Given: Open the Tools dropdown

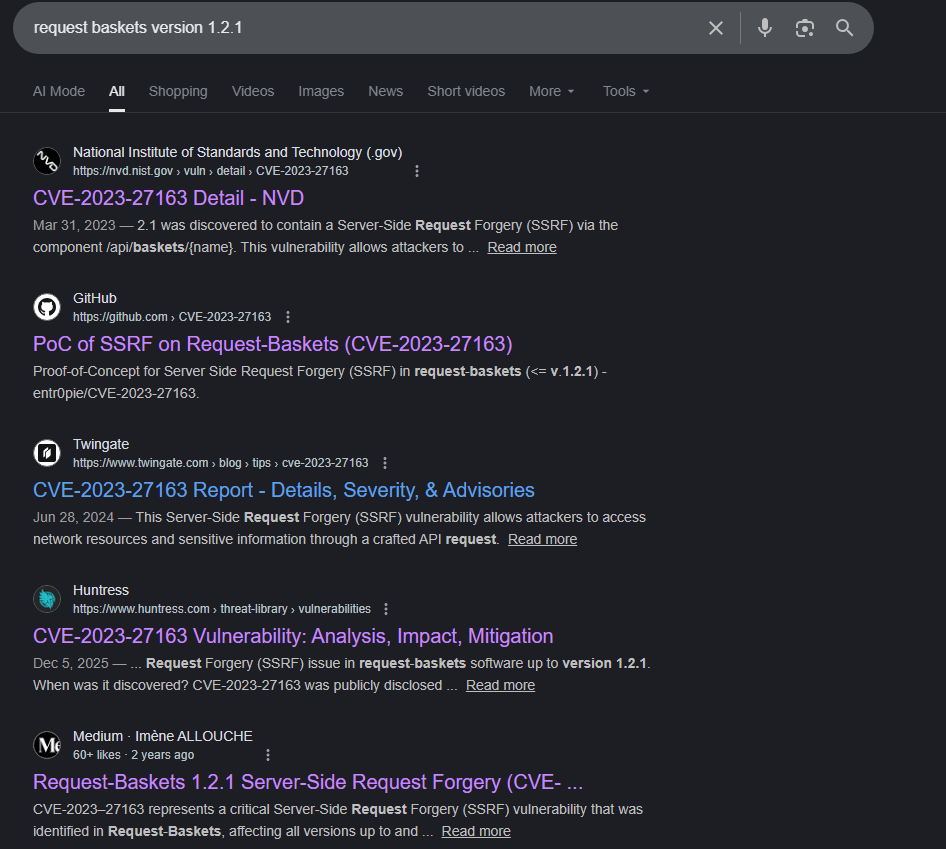Looking at the screenshot, I should coord(626,91).
